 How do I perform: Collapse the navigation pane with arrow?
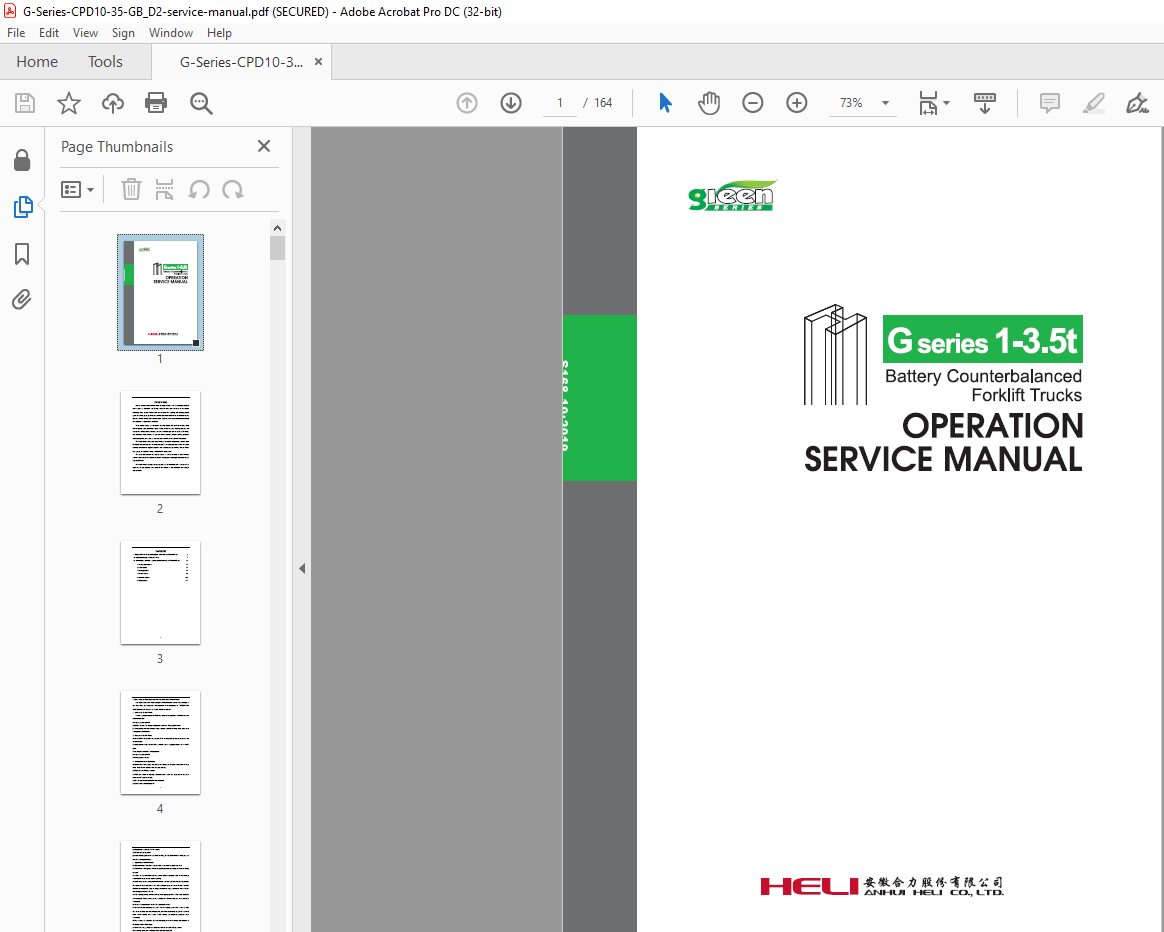(302, 568)
